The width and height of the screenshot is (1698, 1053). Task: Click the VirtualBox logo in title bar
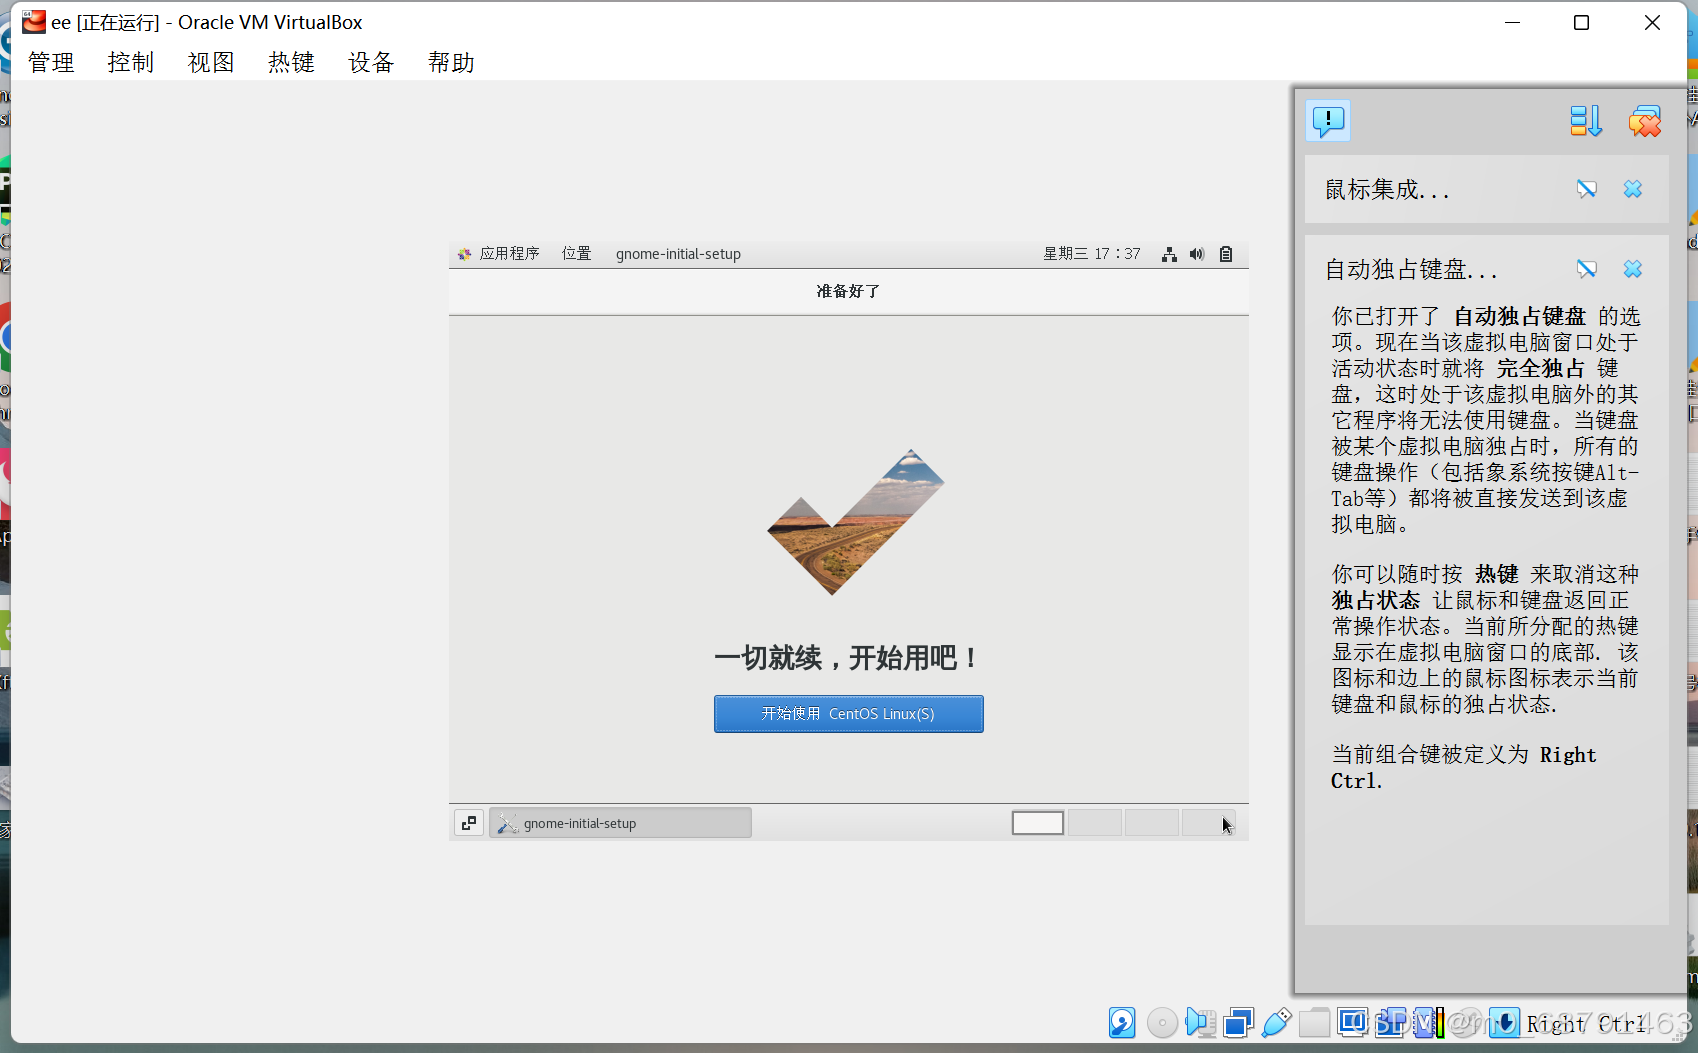(34, 21)
